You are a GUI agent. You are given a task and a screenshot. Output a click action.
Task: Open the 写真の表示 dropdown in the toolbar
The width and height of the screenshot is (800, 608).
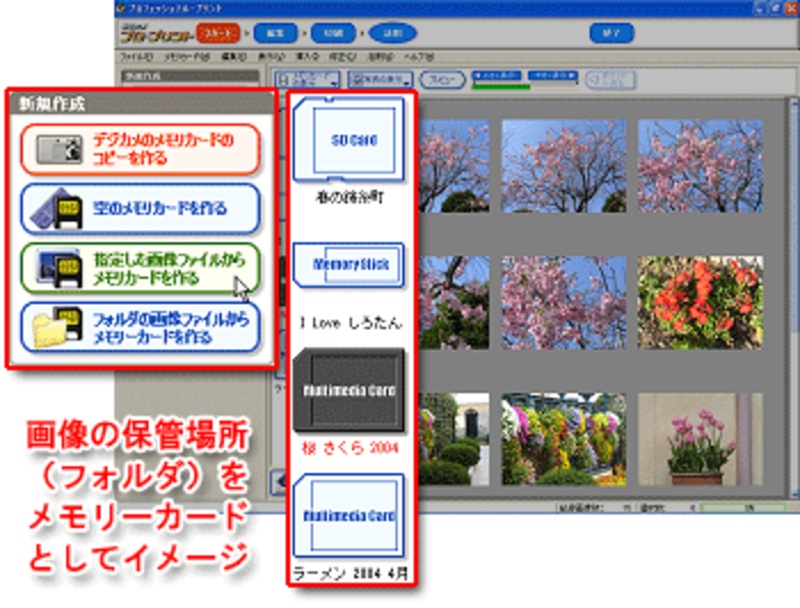380,79
